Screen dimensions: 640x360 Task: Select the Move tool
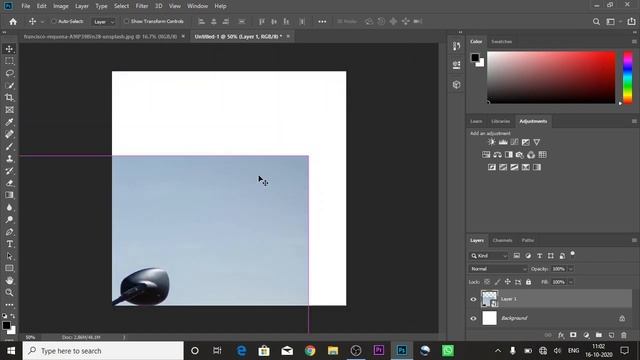[x=9, y=49]
